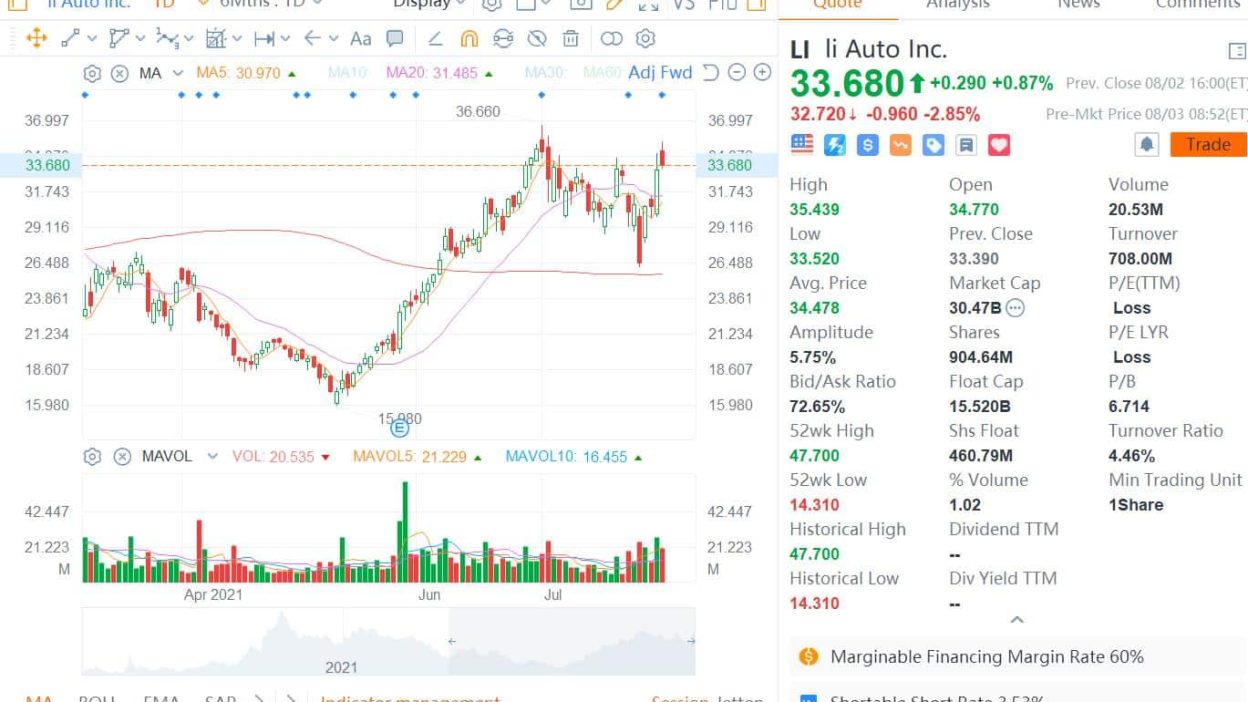Select the angle drawing tool
The image size is (1248, 702).
(435, 39)
